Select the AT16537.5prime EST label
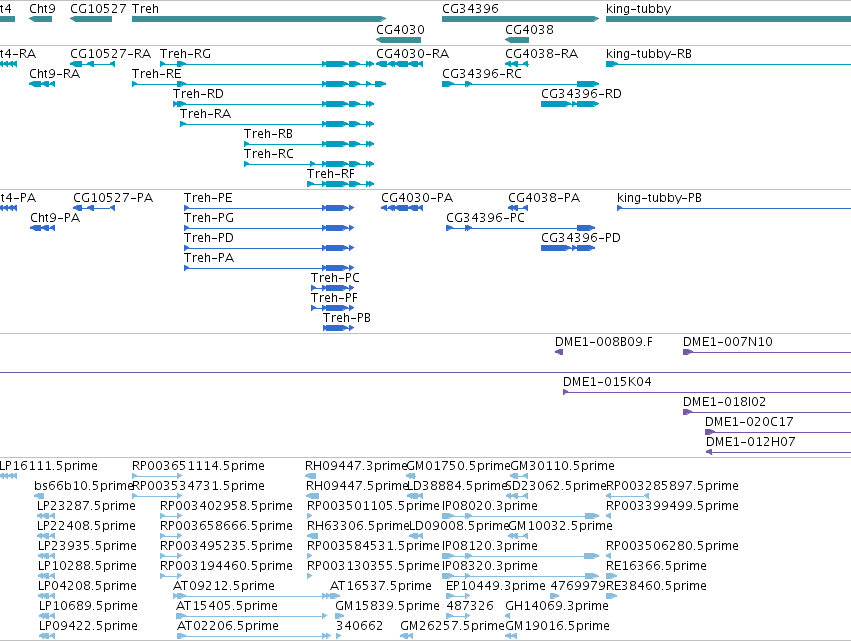 [380, 586]
